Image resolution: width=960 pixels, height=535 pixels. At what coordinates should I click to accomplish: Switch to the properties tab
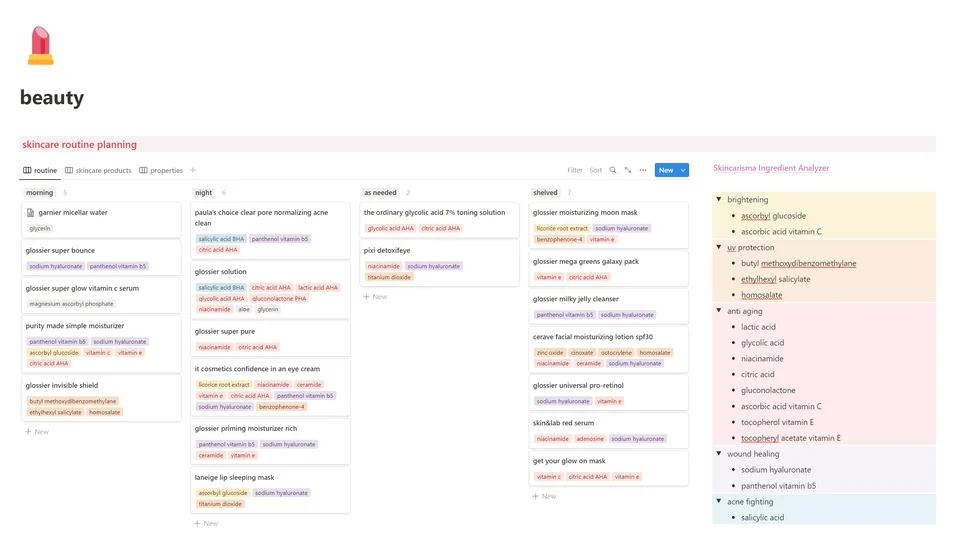[x=161, y=170]
